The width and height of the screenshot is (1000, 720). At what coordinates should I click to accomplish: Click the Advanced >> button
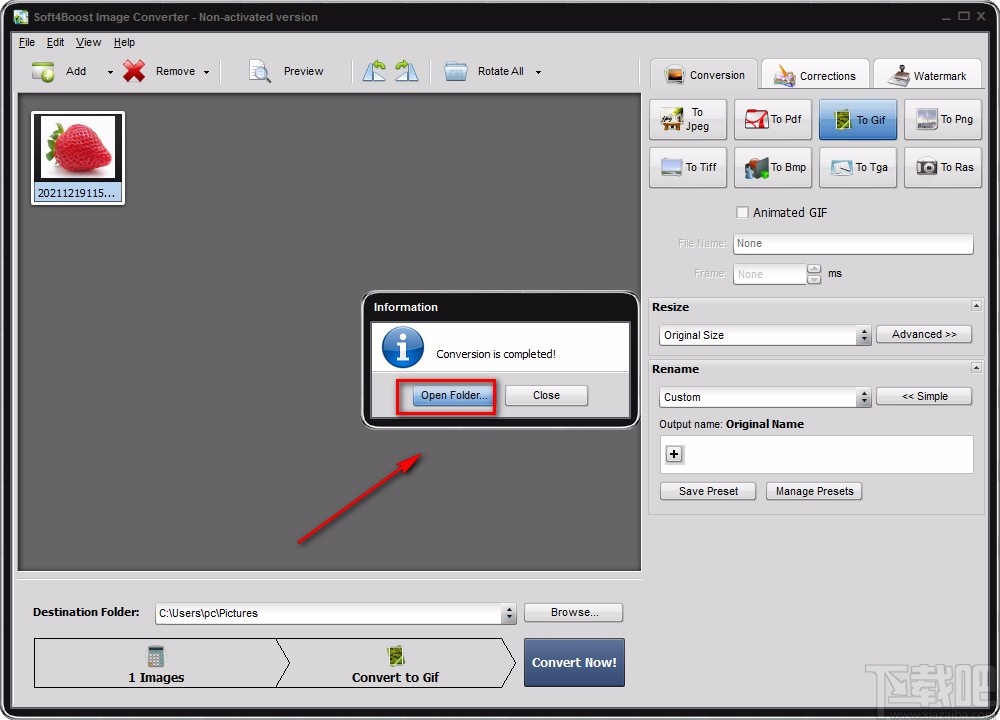click(924, 334)
